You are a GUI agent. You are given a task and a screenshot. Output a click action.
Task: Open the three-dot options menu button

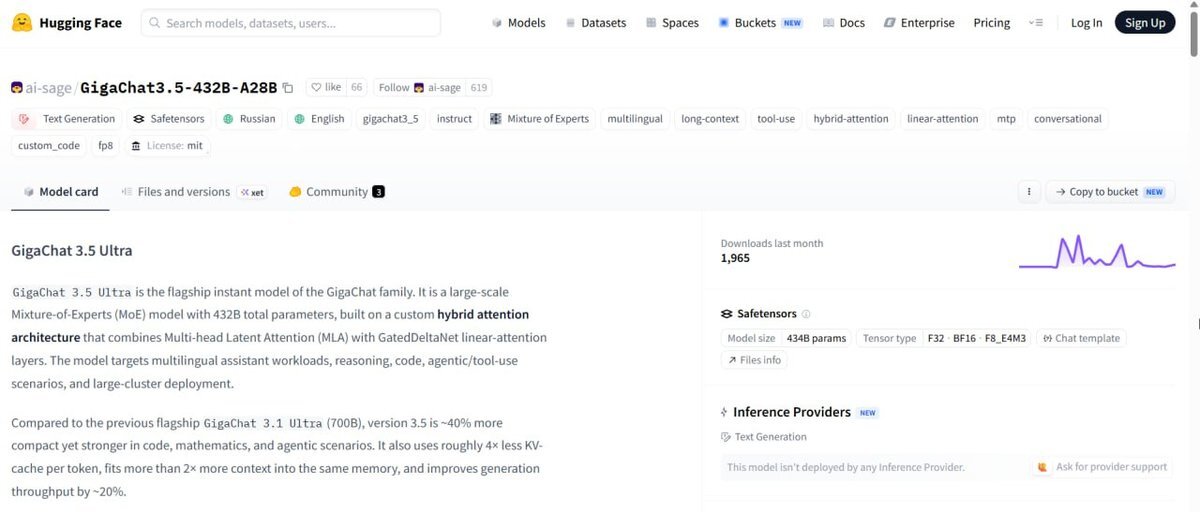pos(1028,192)
